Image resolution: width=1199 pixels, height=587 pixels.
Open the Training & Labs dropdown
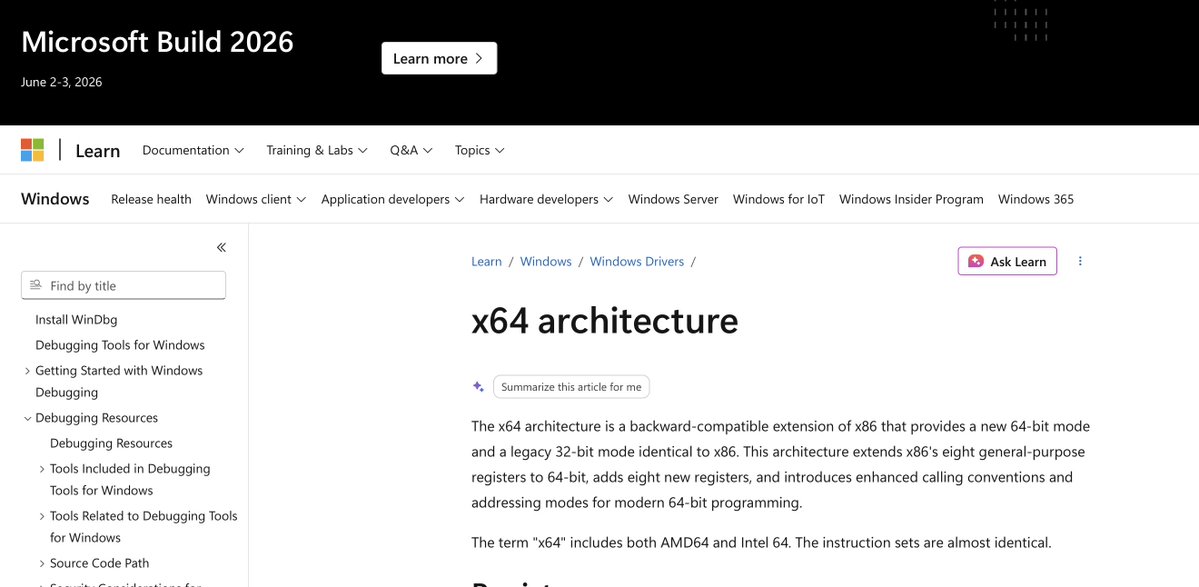(317, 150)
